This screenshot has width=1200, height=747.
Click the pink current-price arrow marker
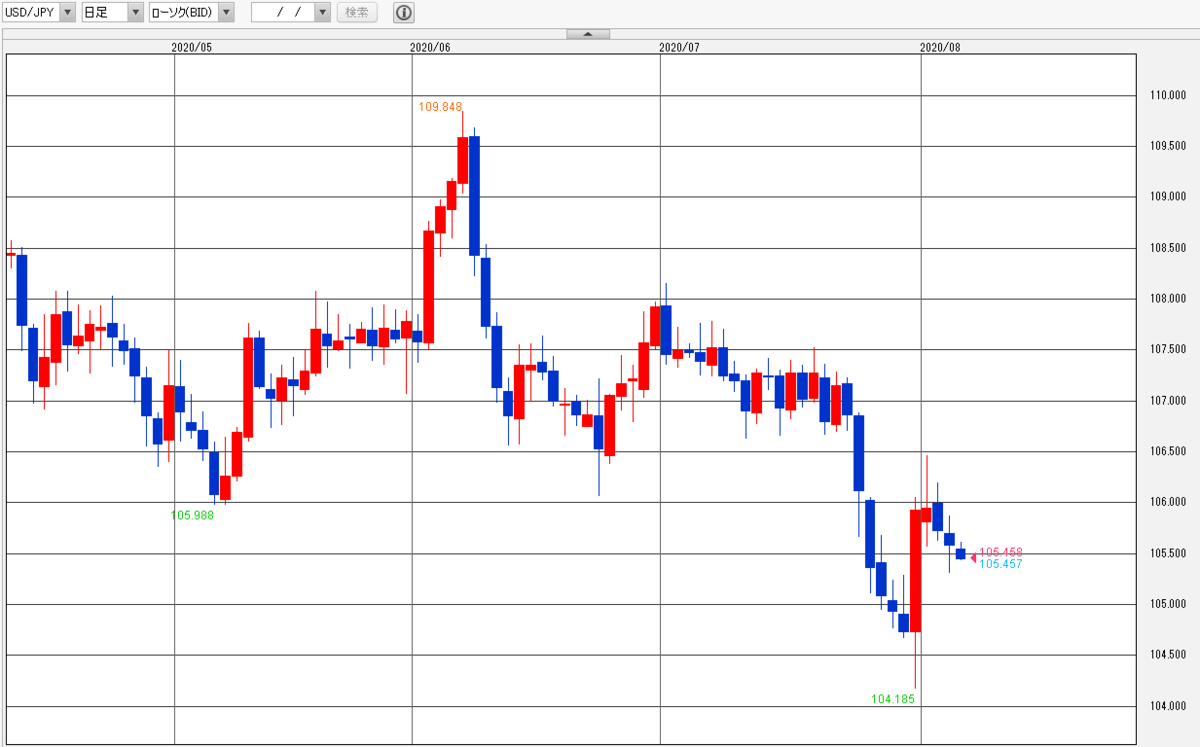click(x=973, y=558)
